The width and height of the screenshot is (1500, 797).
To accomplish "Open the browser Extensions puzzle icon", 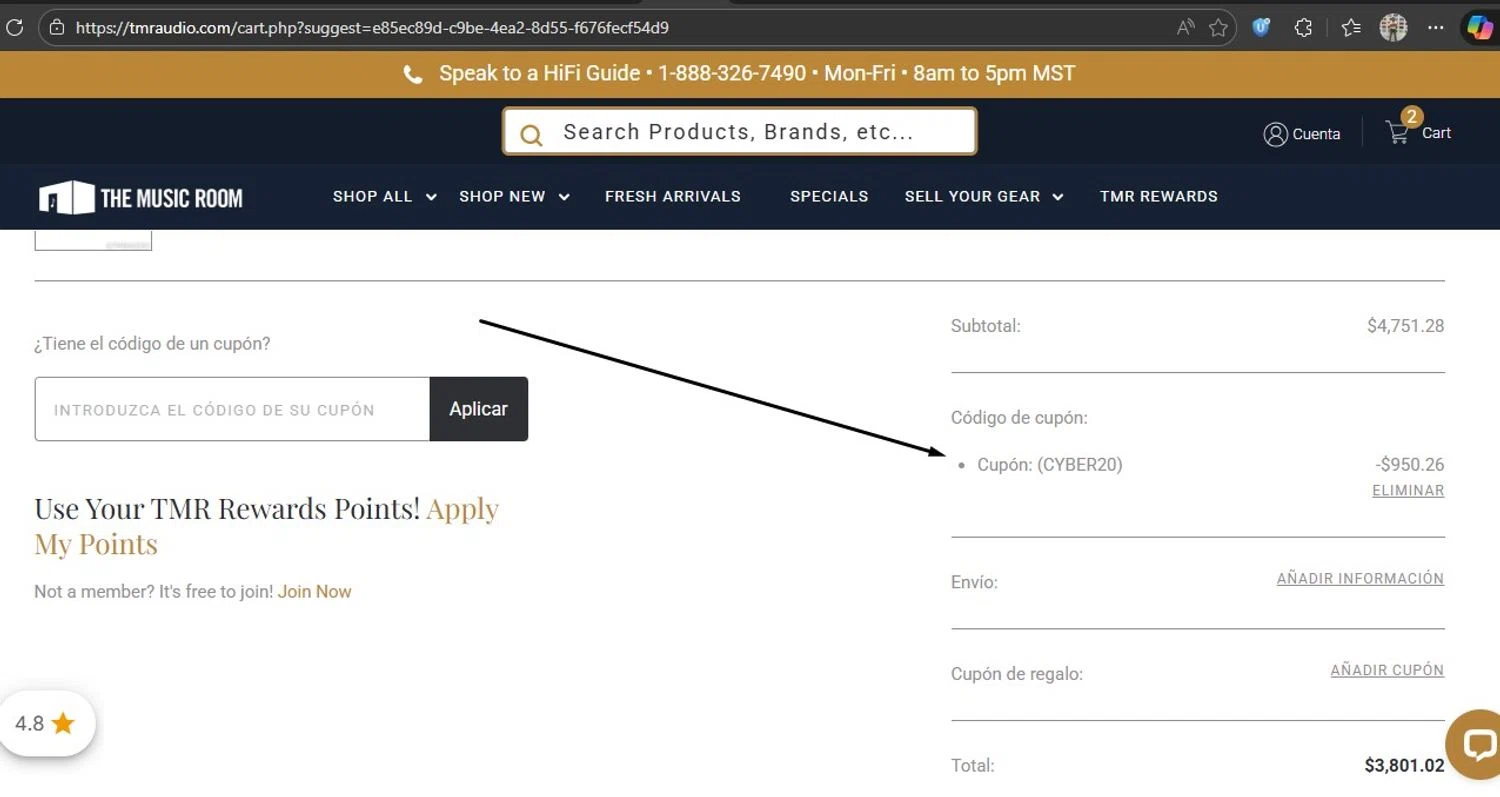I will click(x=1303, y=28).
